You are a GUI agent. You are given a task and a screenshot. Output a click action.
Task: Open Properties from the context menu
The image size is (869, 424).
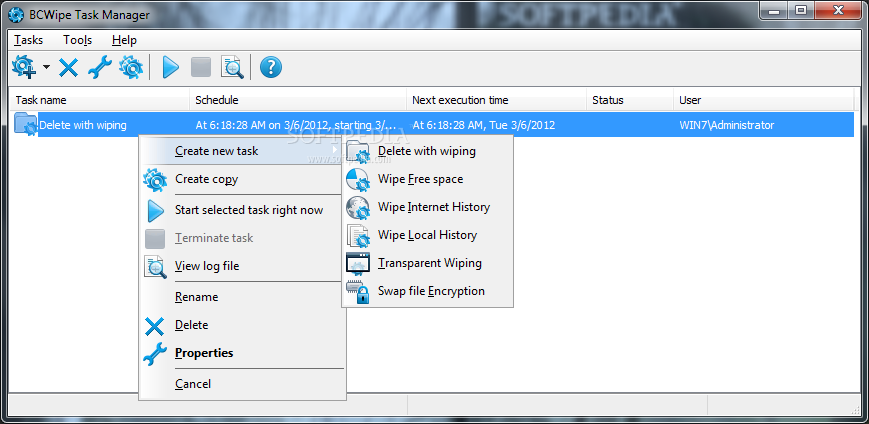point(242,353)
